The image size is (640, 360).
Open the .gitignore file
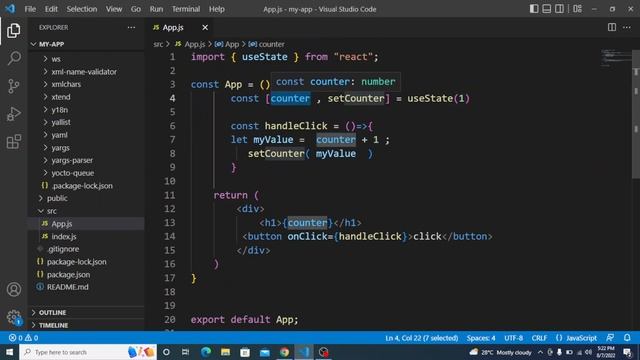pyautogui.click(x=87, y=249)
